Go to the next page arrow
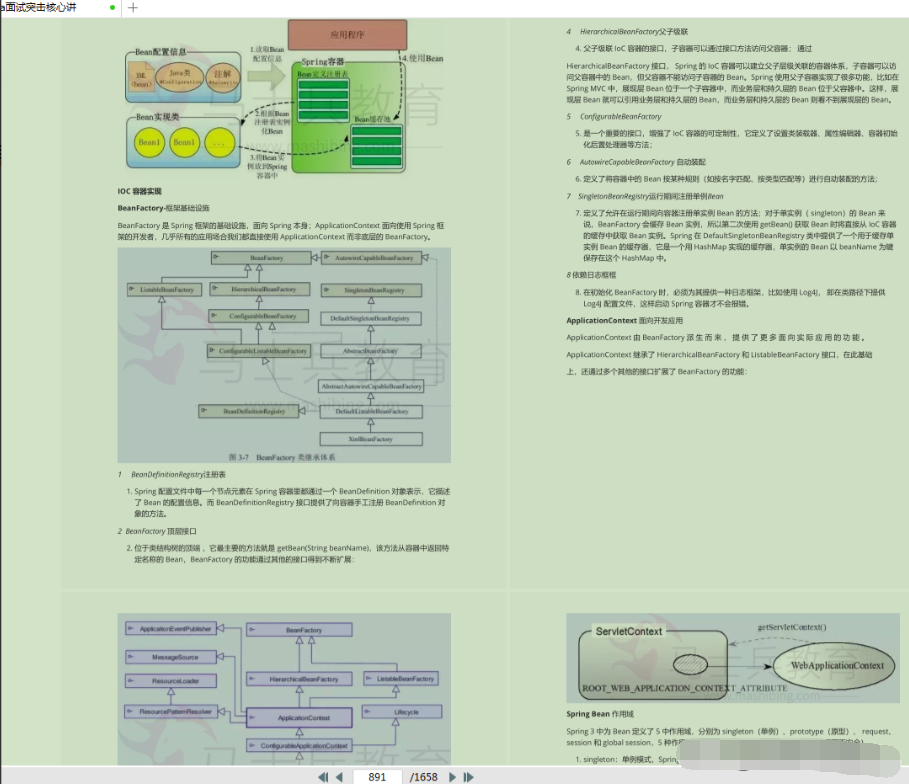The width and height of the screenshot is (909, 784). point(452,777)
